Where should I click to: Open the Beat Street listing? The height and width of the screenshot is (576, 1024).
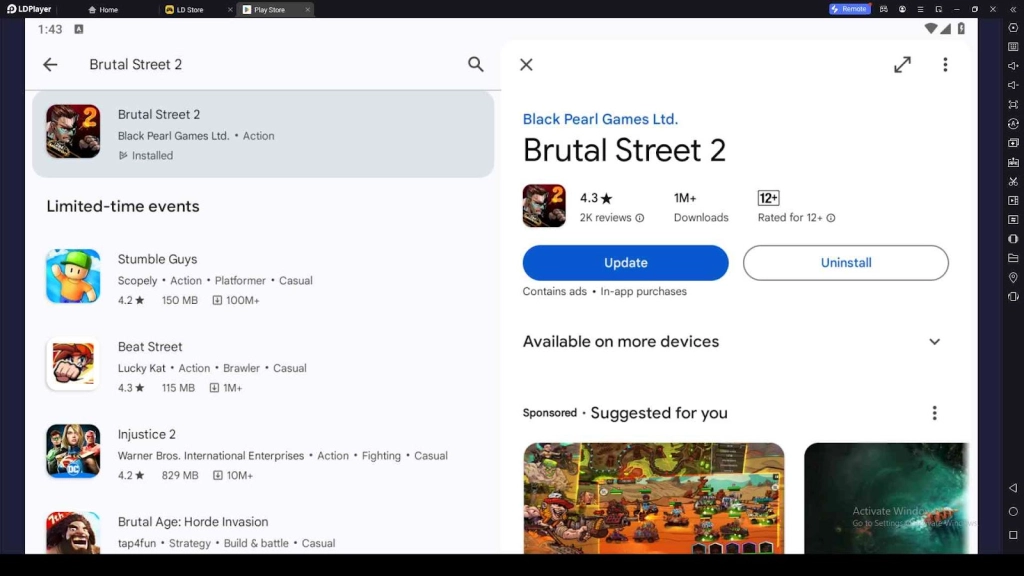click(263, 366)
